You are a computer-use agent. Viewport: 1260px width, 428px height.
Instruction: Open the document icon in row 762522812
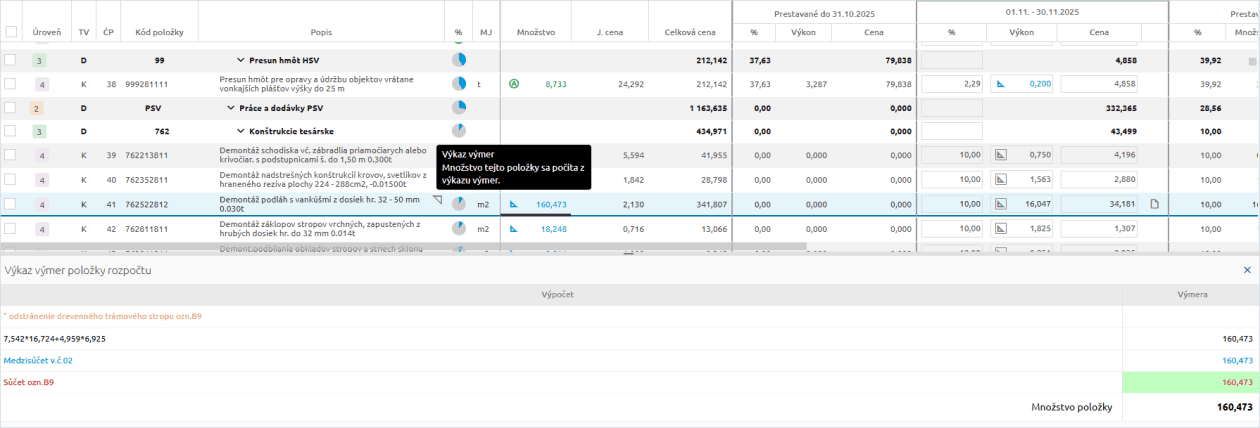pyautogui.click(x=1154, y=204)
